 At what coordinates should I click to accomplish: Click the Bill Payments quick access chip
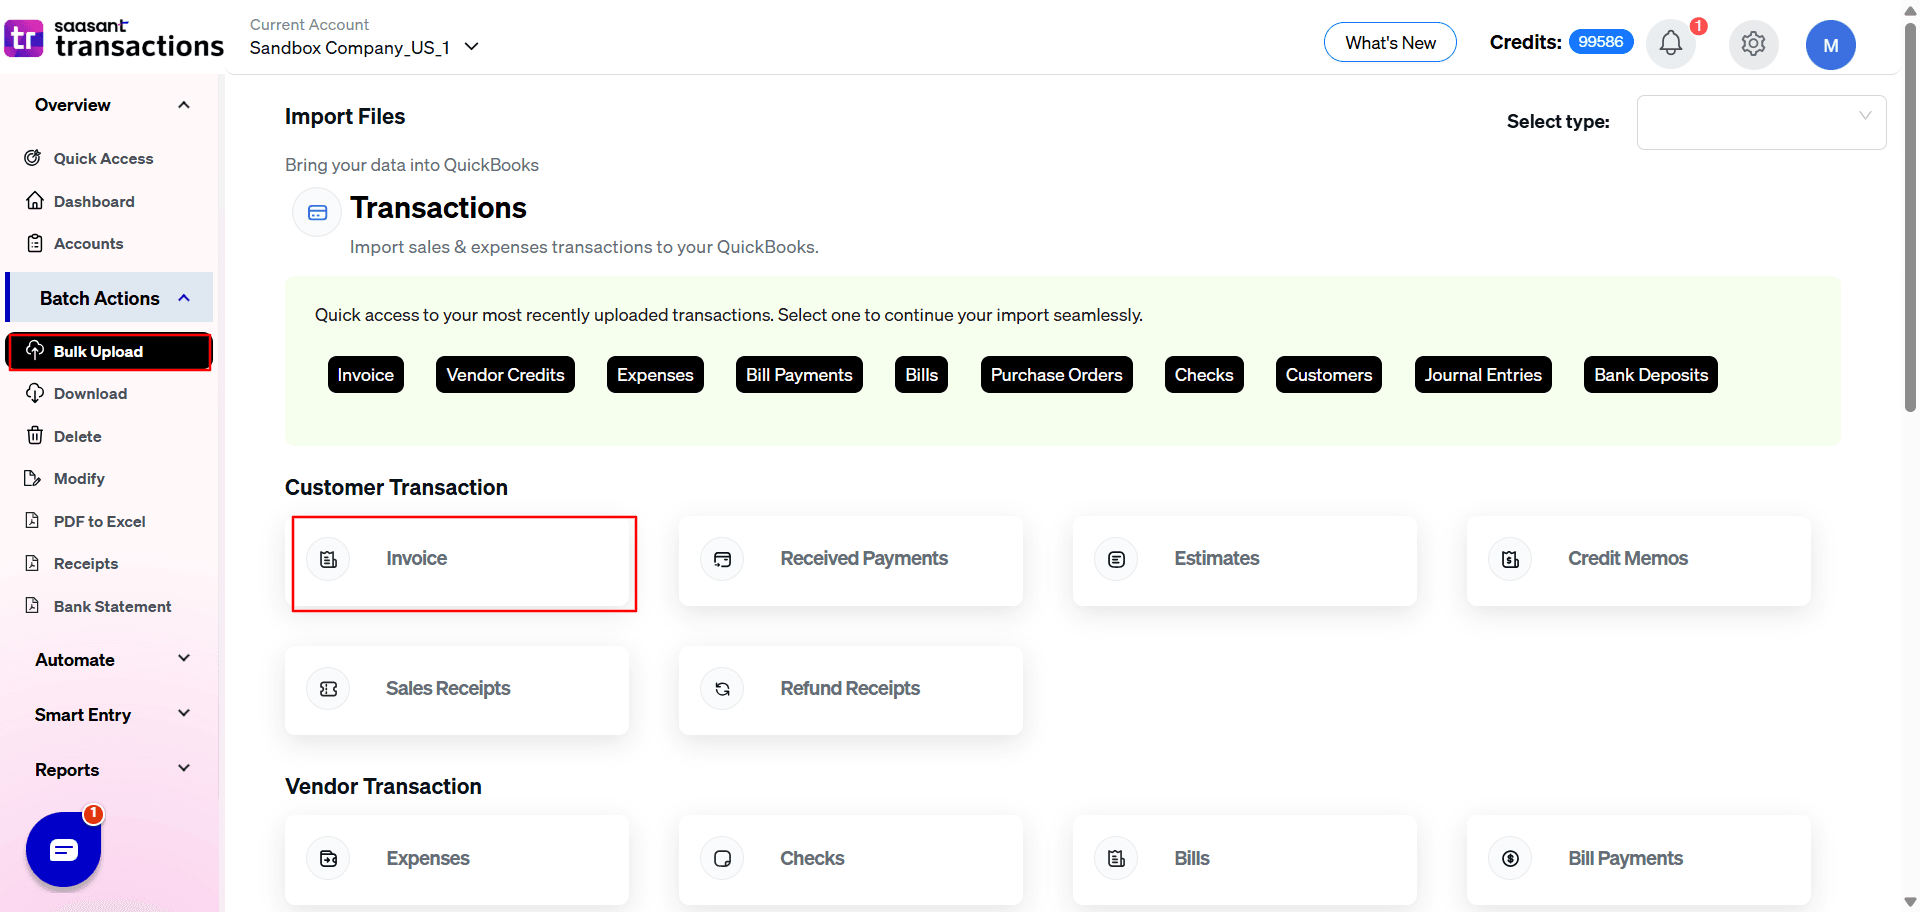[x=799, y=375]
